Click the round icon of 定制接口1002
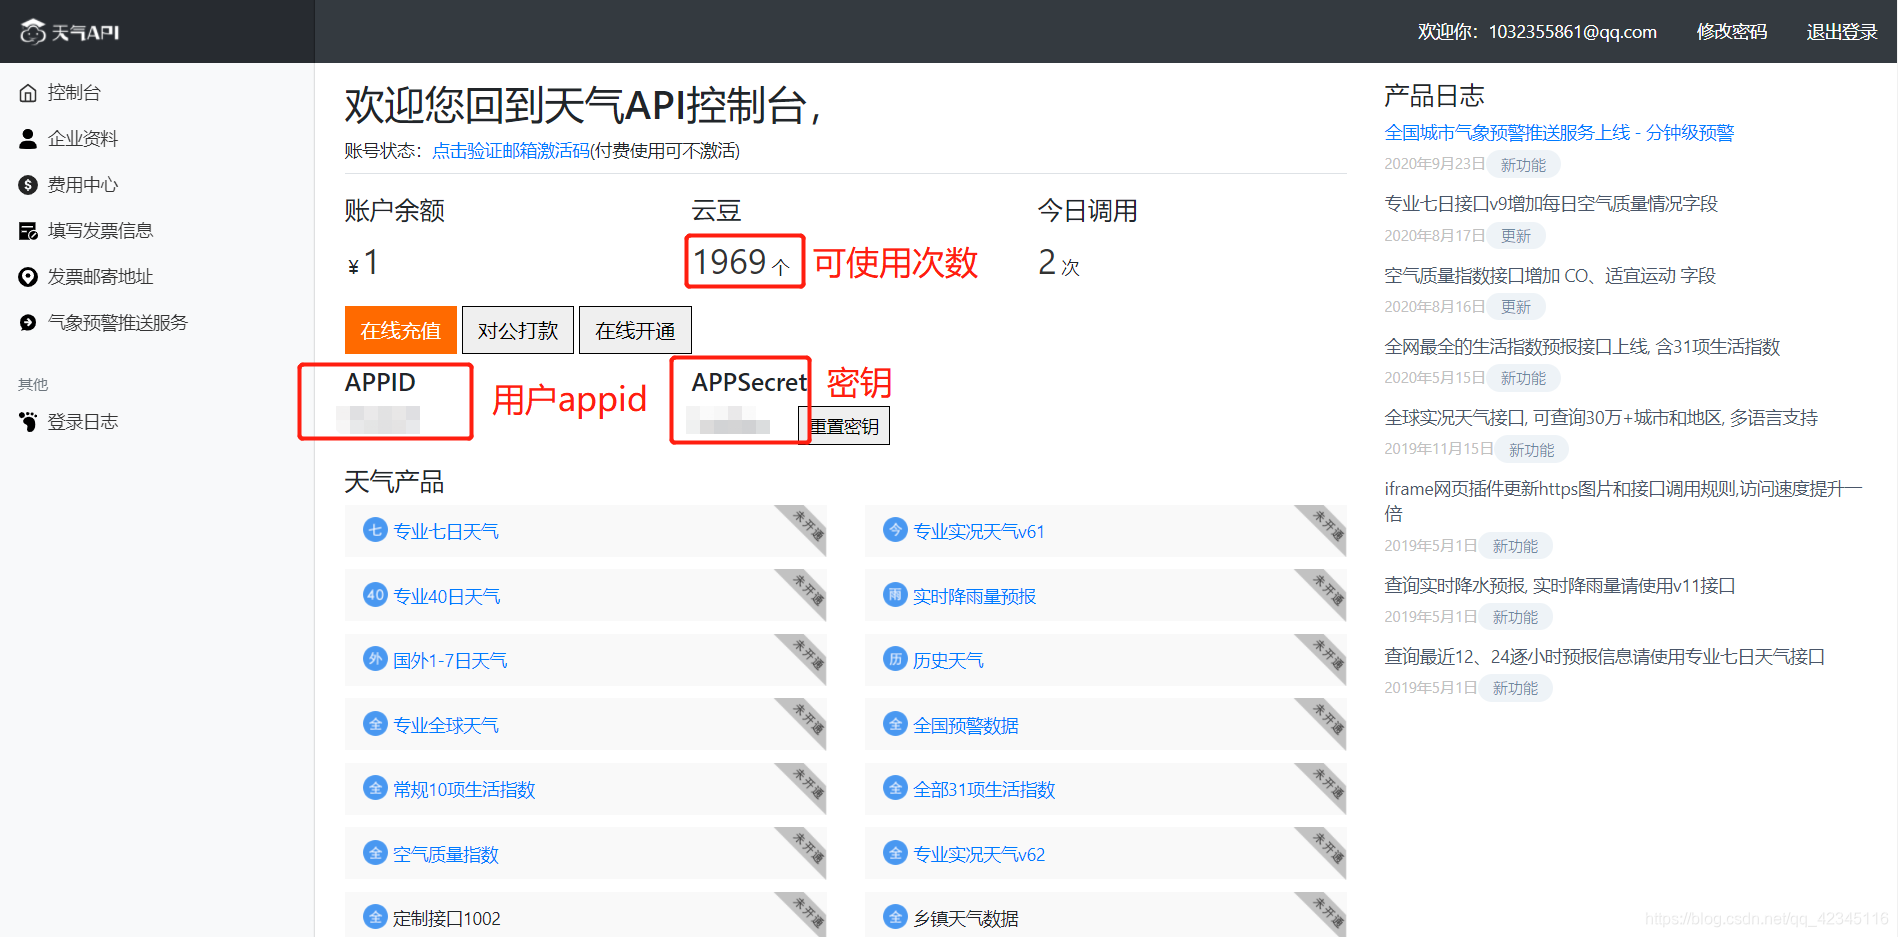 pos(375,917)
